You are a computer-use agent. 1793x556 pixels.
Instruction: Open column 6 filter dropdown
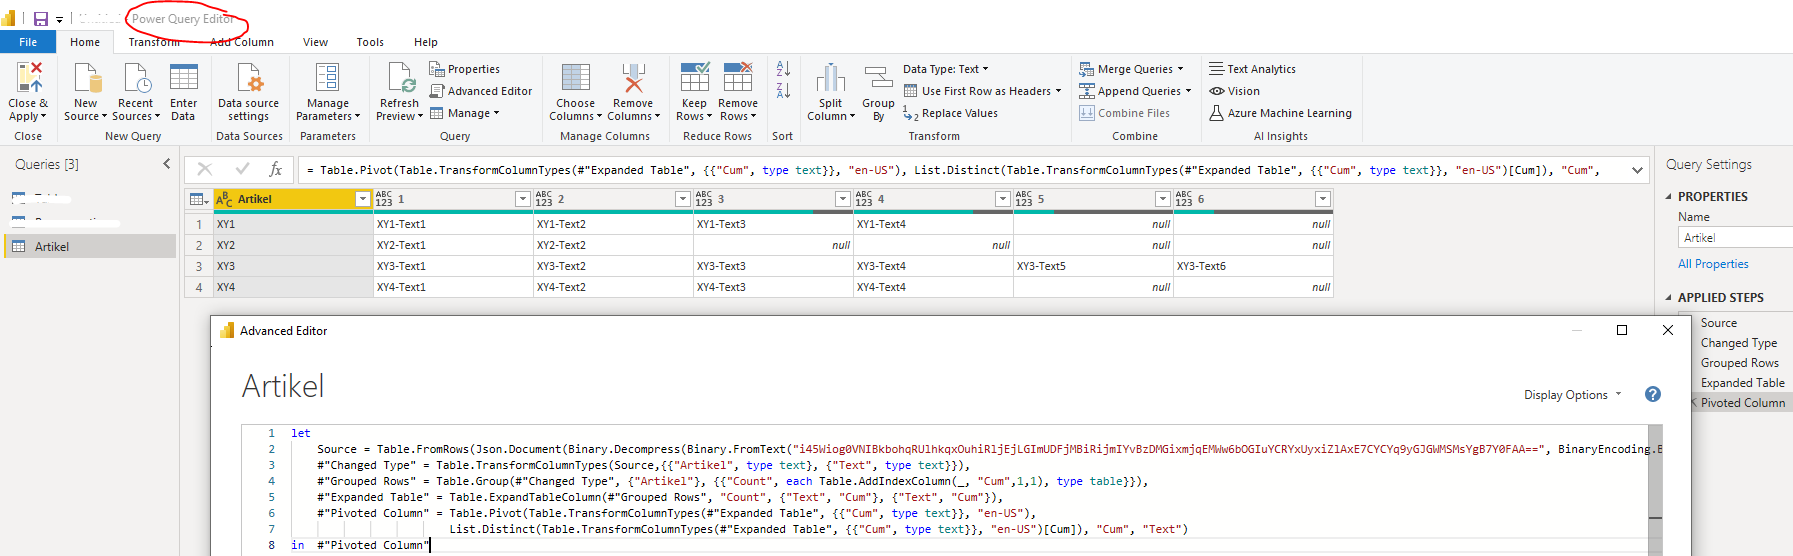tap(1322, 199)
